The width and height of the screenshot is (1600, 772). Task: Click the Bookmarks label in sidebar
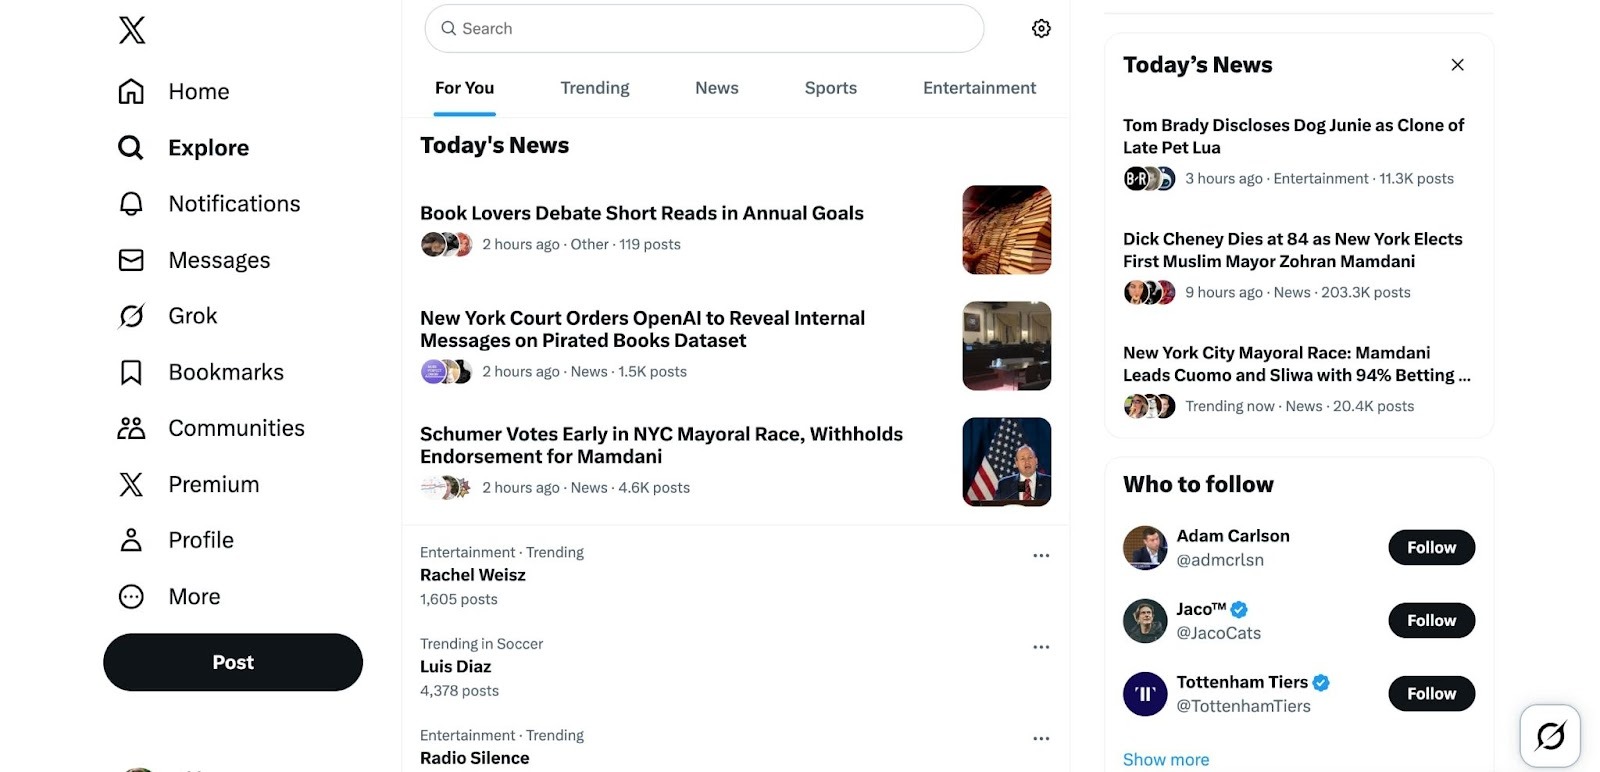click(226, 372)
